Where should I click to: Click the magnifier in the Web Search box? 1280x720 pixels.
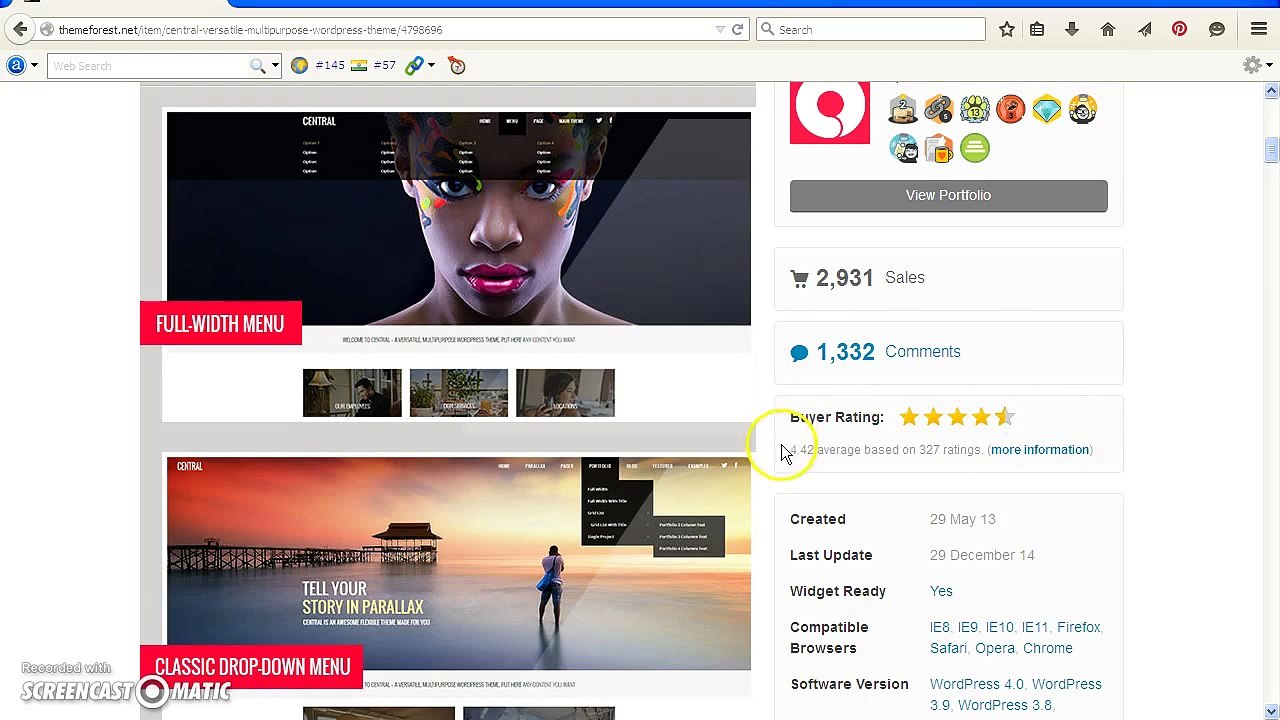(258, 66)
